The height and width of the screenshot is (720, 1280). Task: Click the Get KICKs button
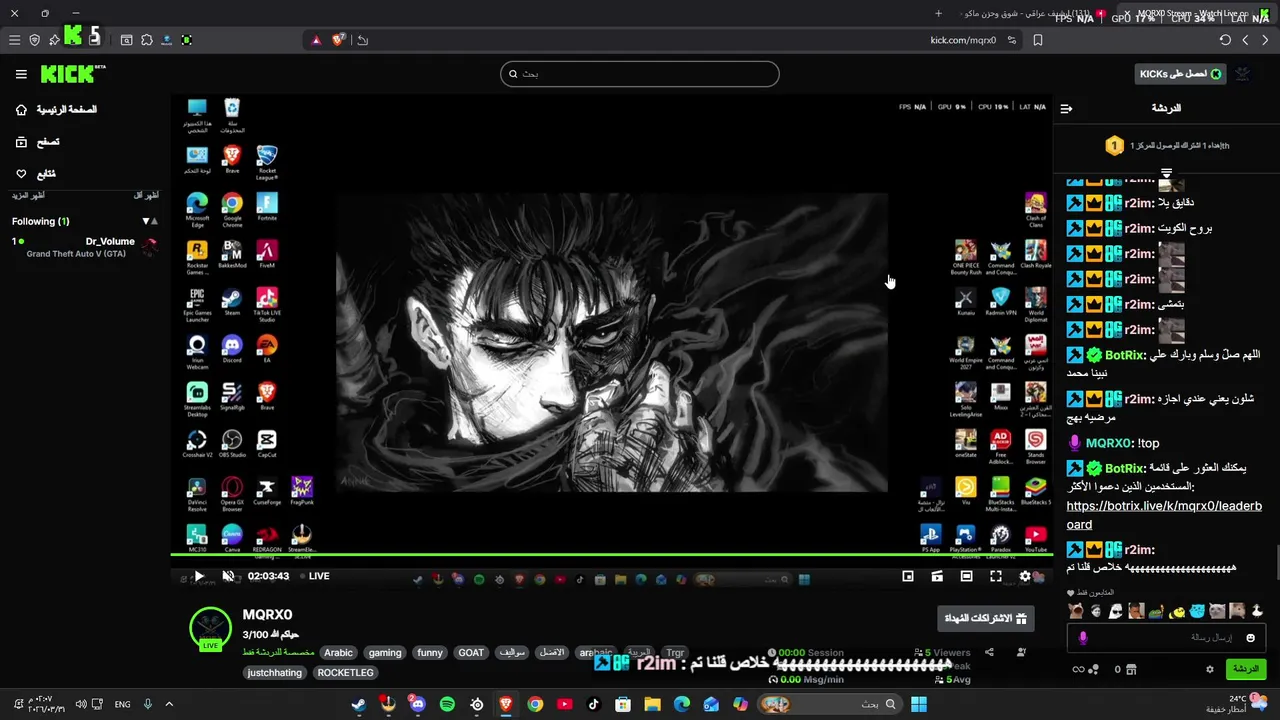(1180, 74)
